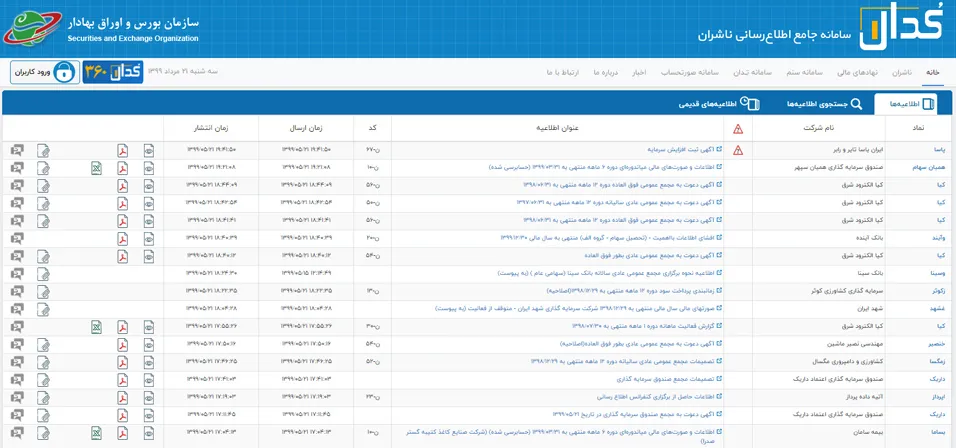Open the attachment icon in the غشهد row
Viewport: 956px width, 448px height.
point(43,310)
